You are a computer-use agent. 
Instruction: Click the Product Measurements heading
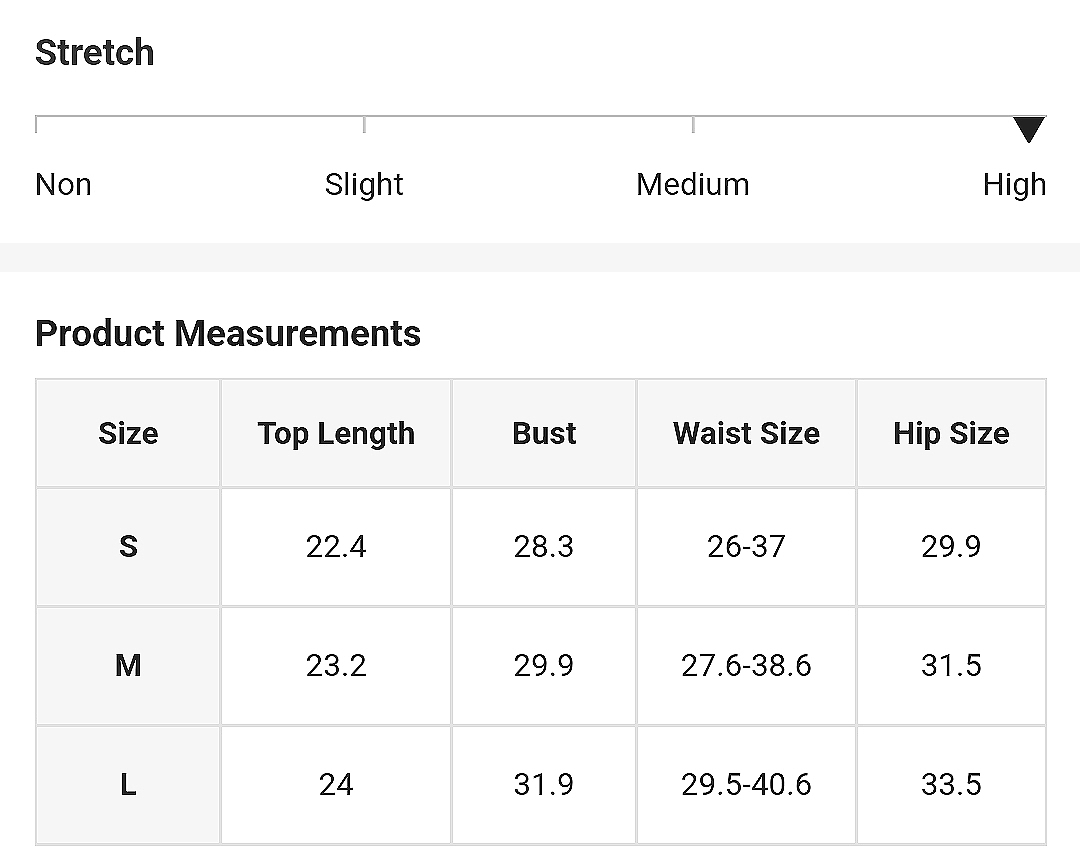click(228, 333)
